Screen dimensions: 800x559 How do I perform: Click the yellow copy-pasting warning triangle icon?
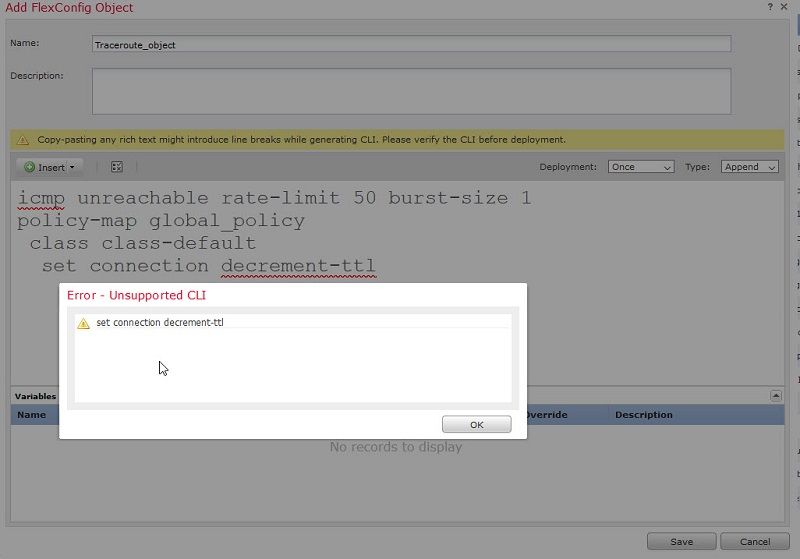click(x=23, y=140)
